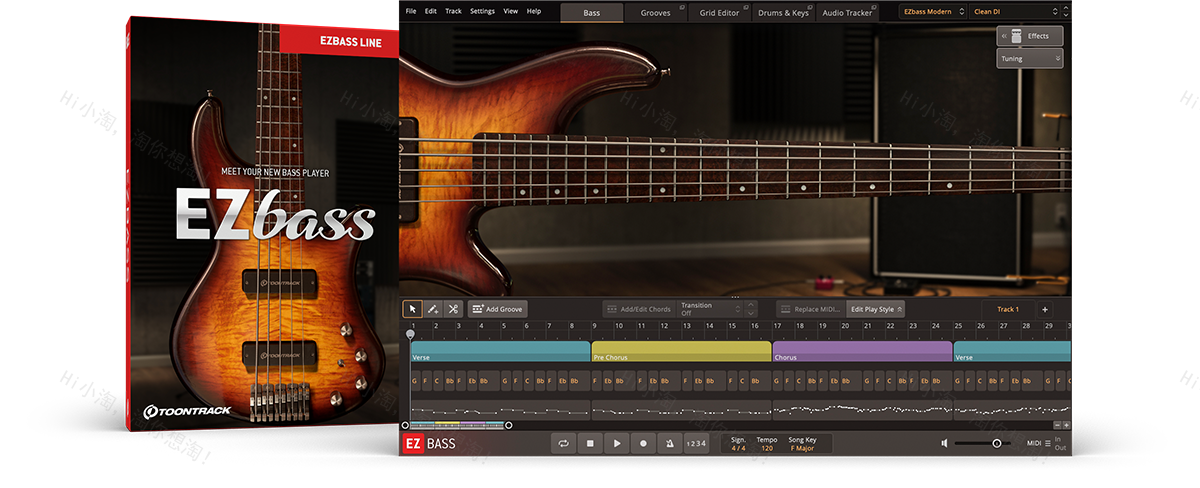Screen dimensions: 1200x488
Task: Open the Track menu
Action: [454, 11]
